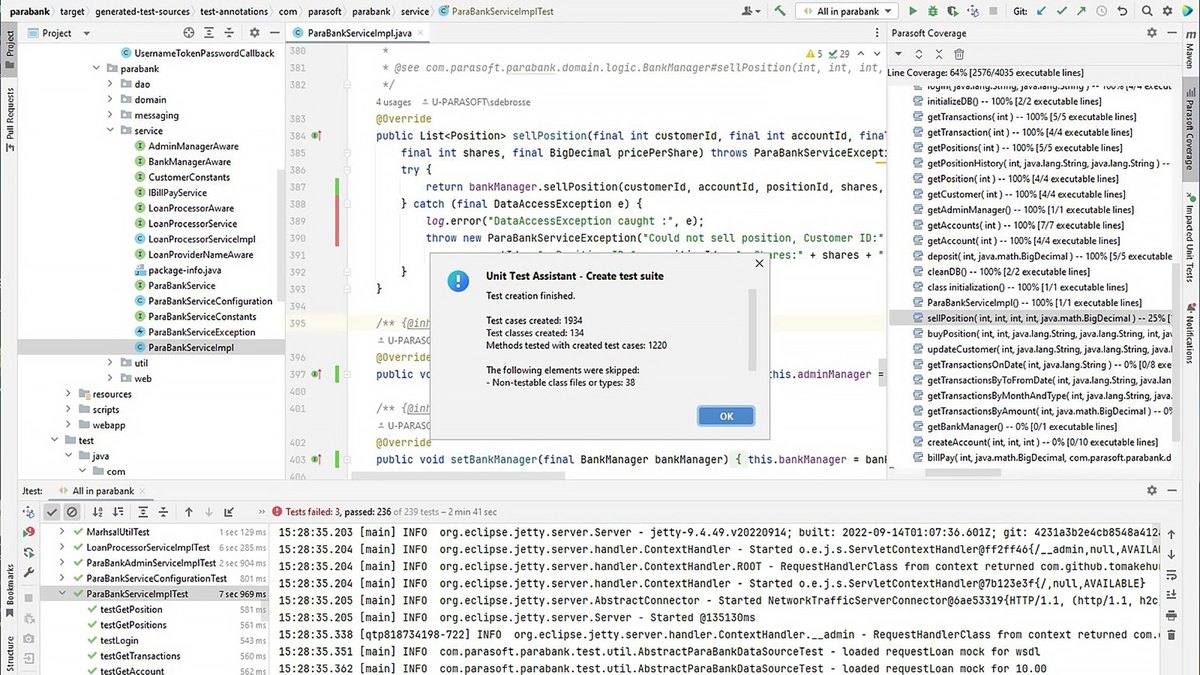Rerun failed tests in Jtest panel
Image resolution: width=1200 pixels, height=675 pixels.
(29, 531)
